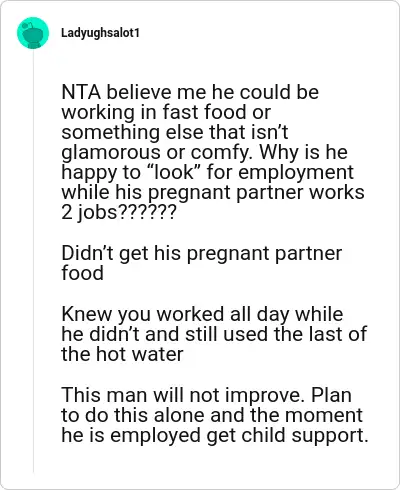Click the text "2 jobs??????"
The height and width of the screenshot is (490, 400).
(118, 212)
